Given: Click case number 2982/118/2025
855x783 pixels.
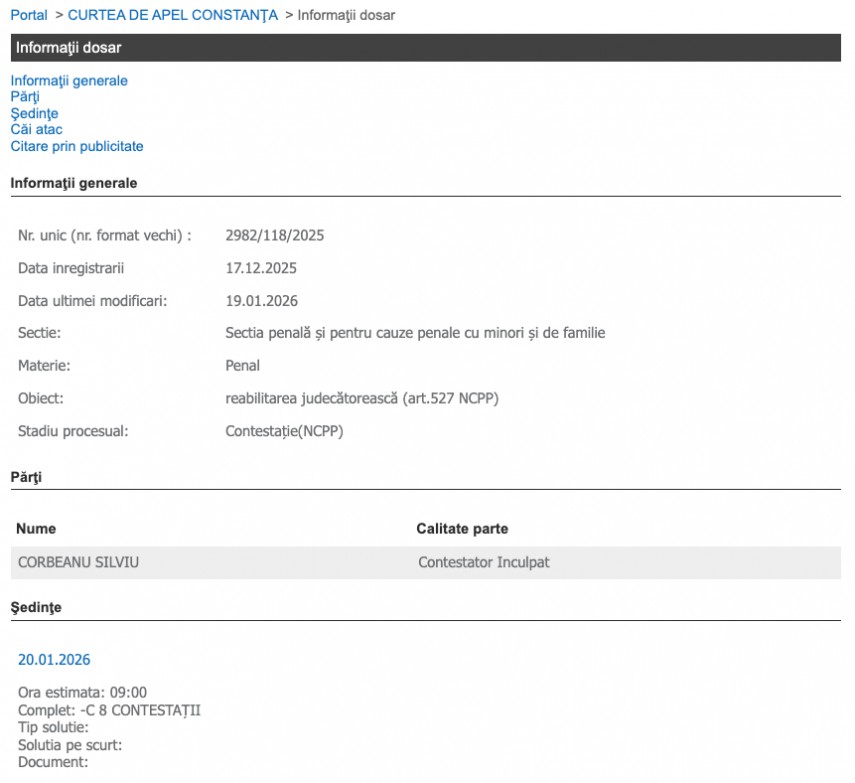Looking at the screenshot, I should point(275,236).
